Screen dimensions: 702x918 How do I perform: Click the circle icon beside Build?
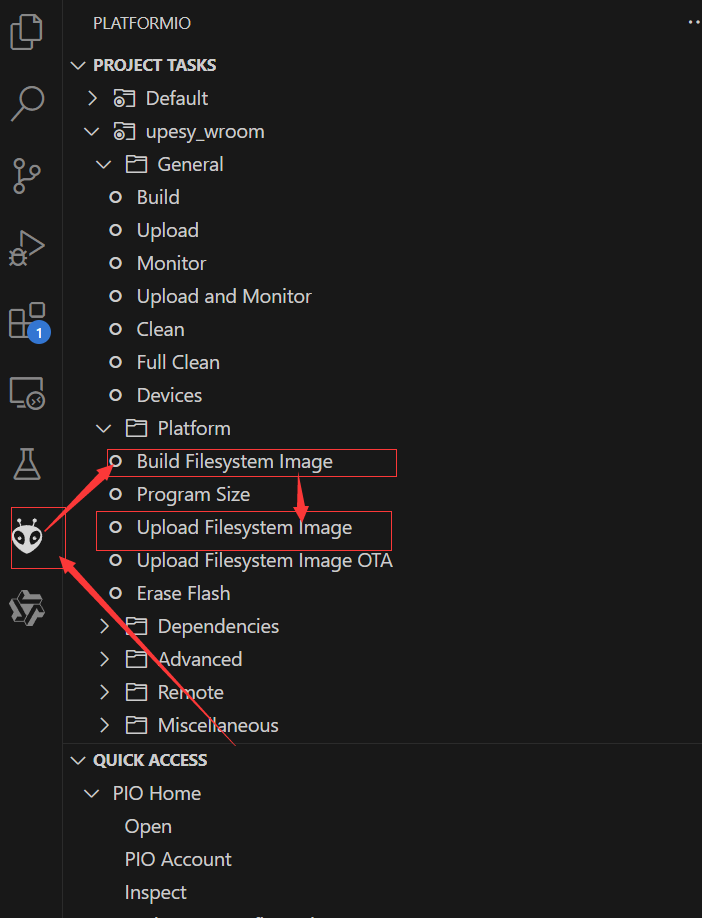click(116, 197)
